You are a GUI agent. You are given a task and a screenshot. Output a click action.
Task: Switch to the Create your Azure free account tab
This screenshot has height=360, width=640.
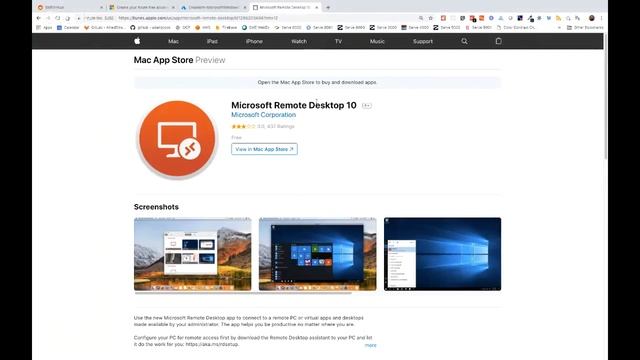click(x=142, y=7)
